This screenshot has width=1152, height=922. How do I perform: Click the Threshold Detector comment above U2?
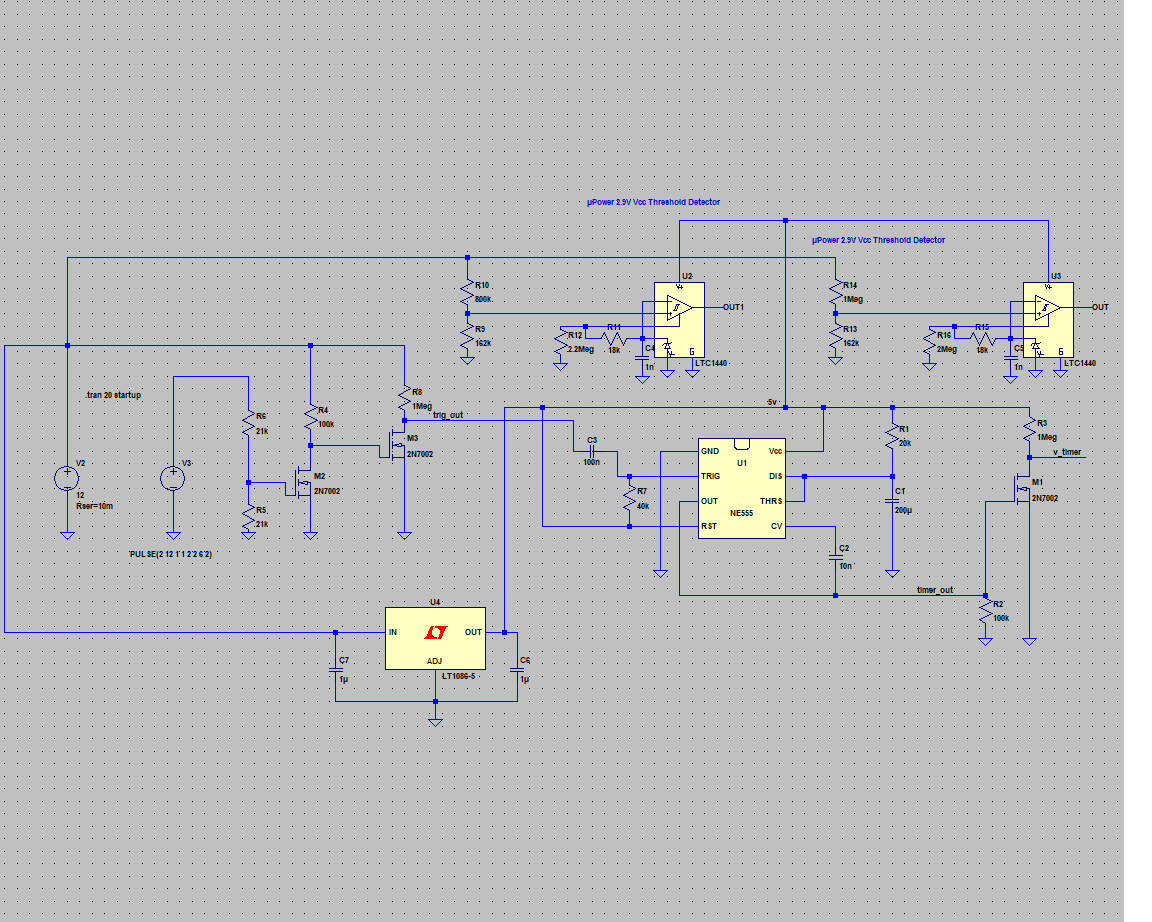pos(653,202)
